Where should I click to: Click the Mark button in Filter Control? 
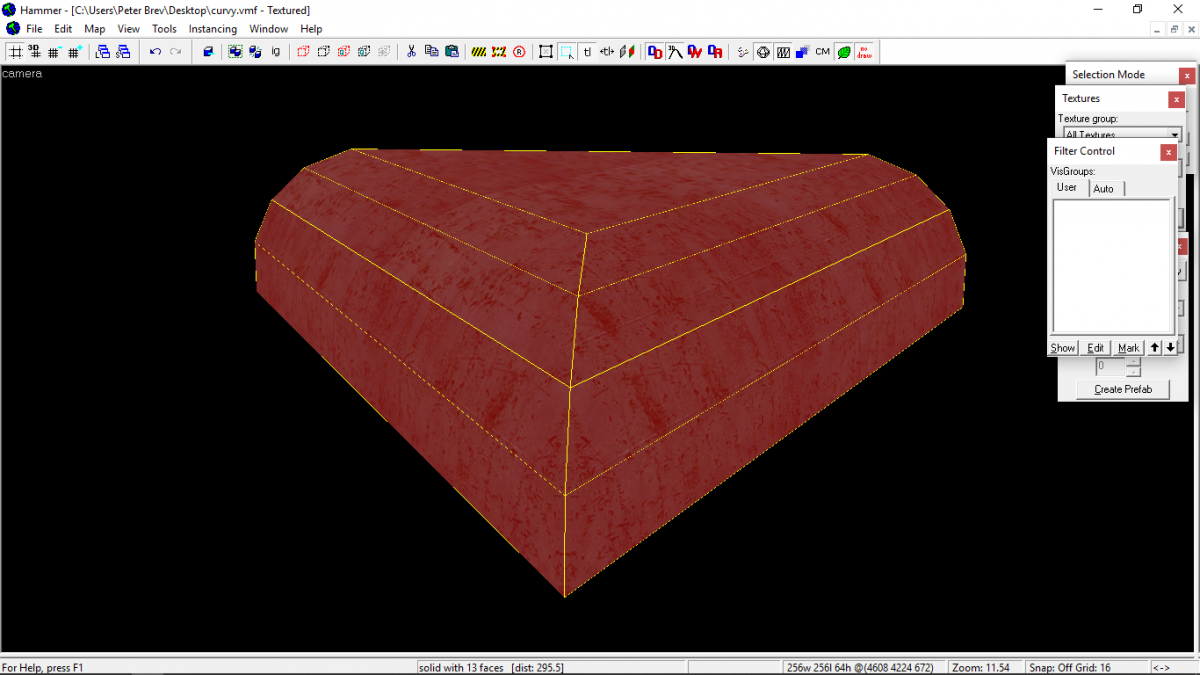click(1128, 347)
